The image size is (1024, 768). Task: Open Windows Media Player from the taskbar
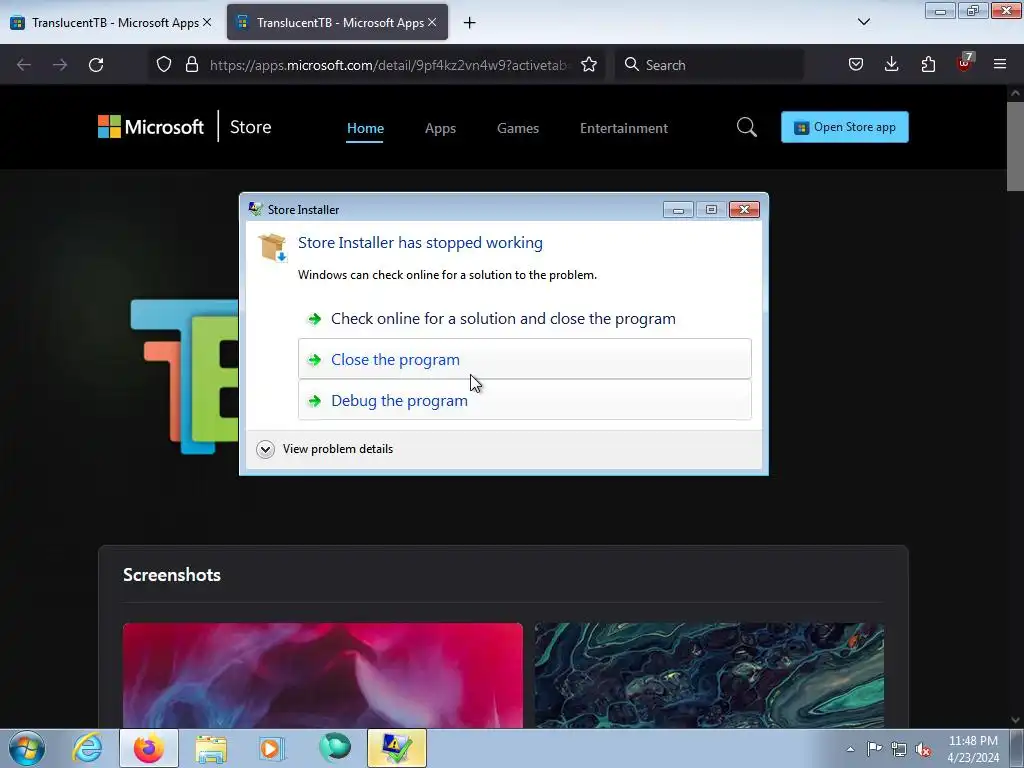[272, 748]
